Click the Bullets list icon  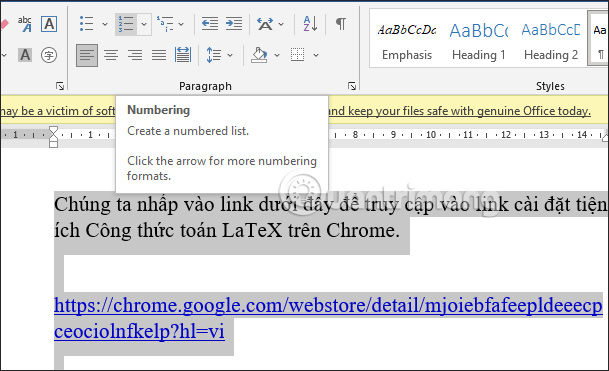86,24
